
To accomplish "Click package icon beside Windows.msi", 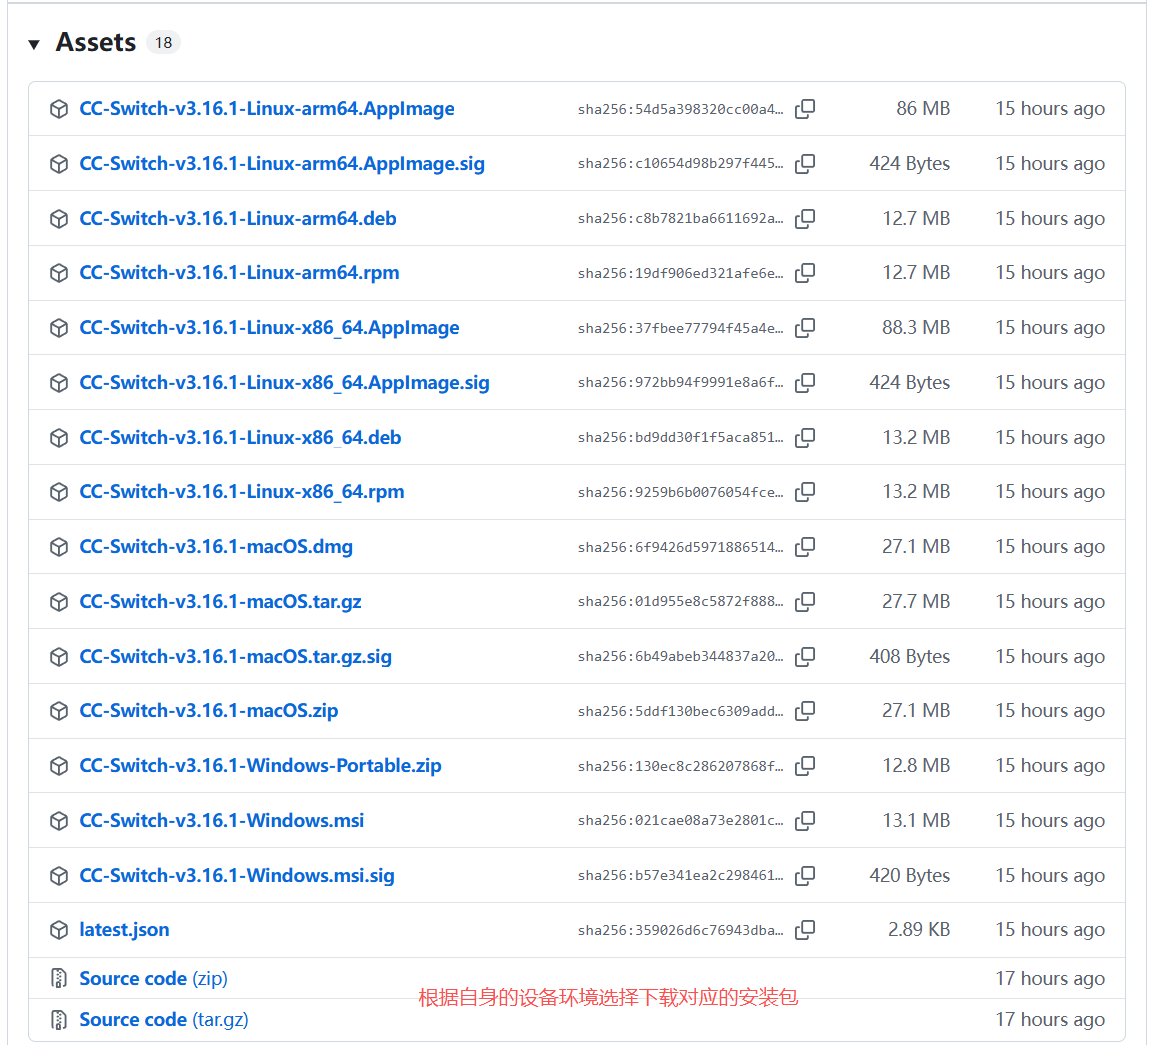I will click(59, 821).
